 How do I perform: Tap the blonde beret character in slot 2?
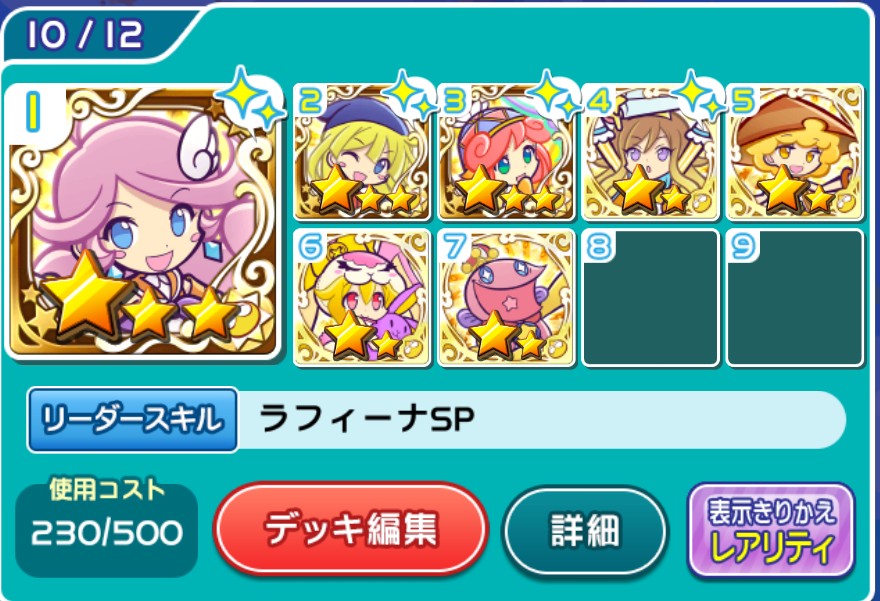[362, 152]
